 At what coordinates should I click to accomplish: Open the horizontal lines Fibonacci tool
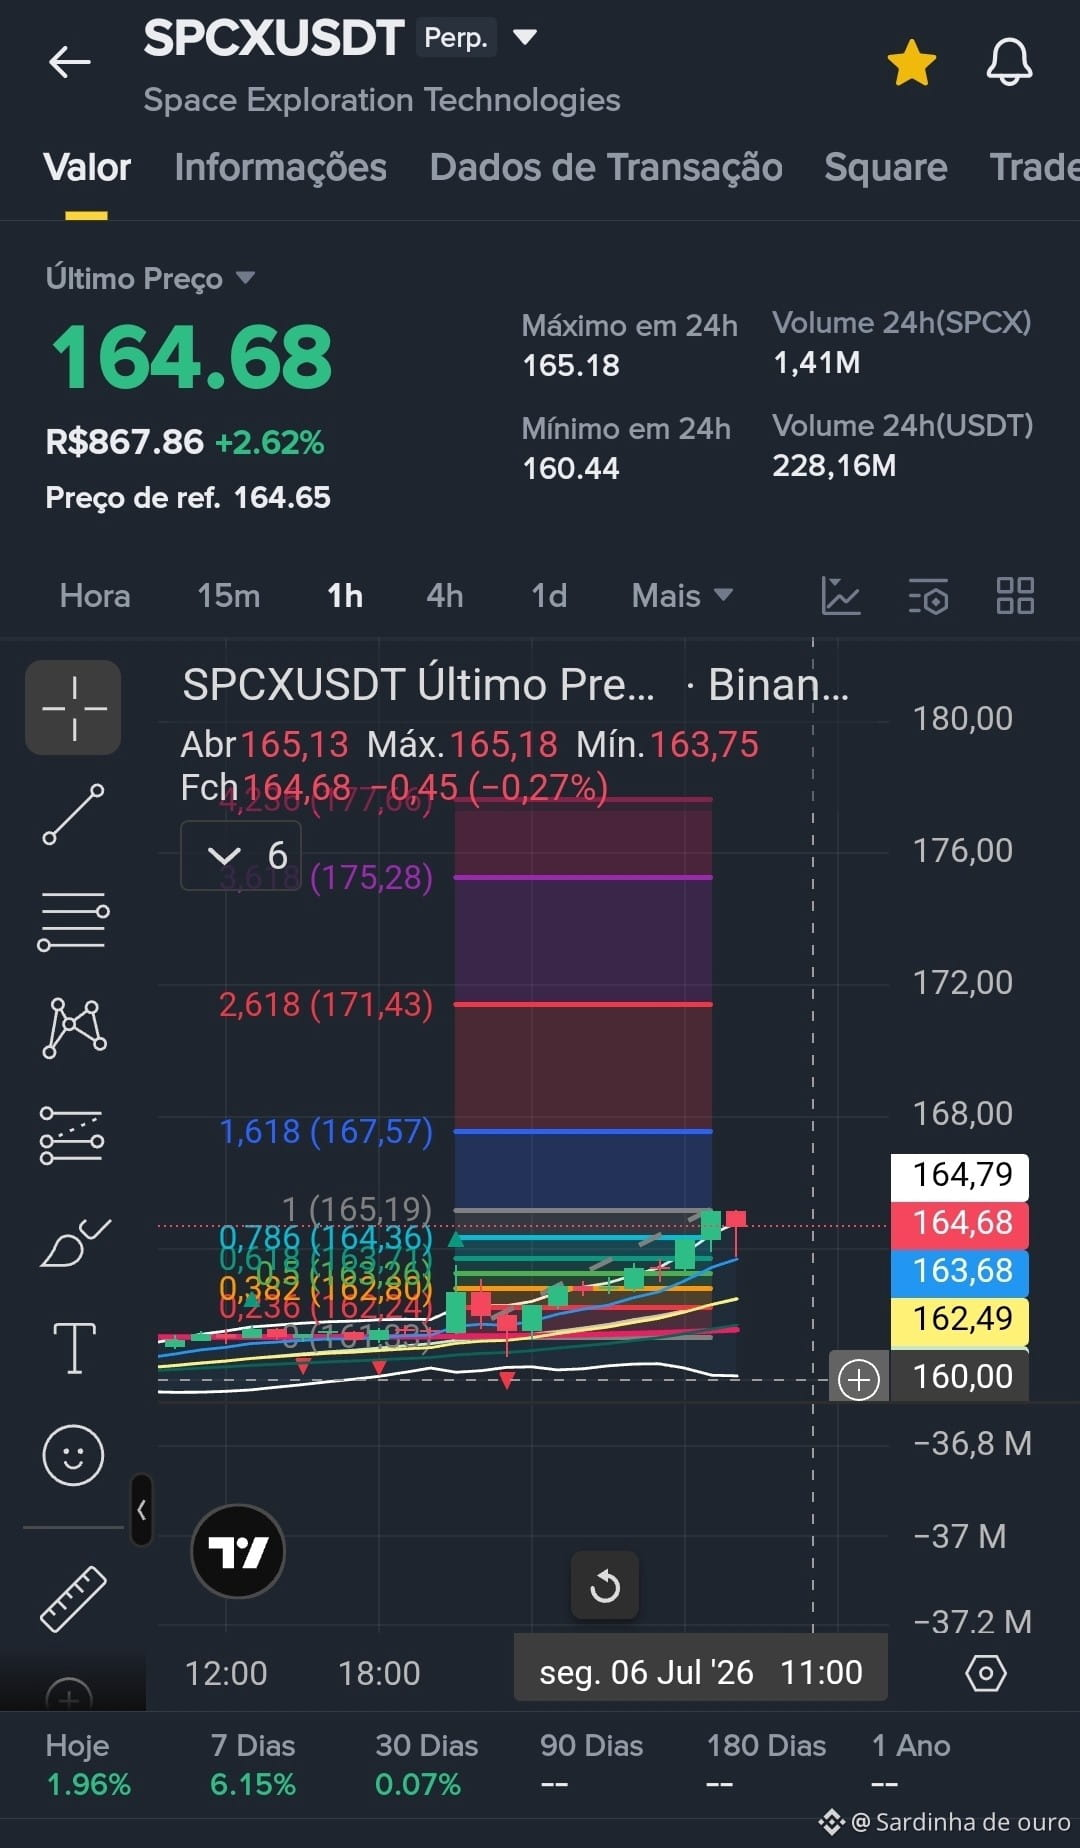point(74,921)
